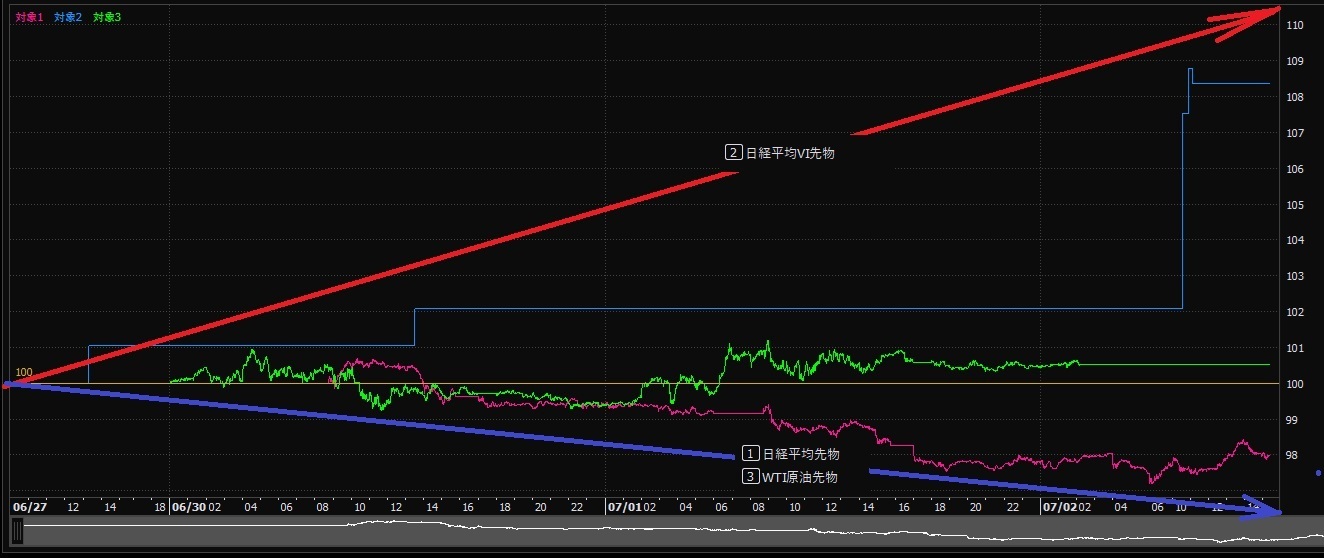The image size is (1324, 558).
Task: Click the numbered box 2 beside 日経平均VI先物
Action: click(733, 153)
